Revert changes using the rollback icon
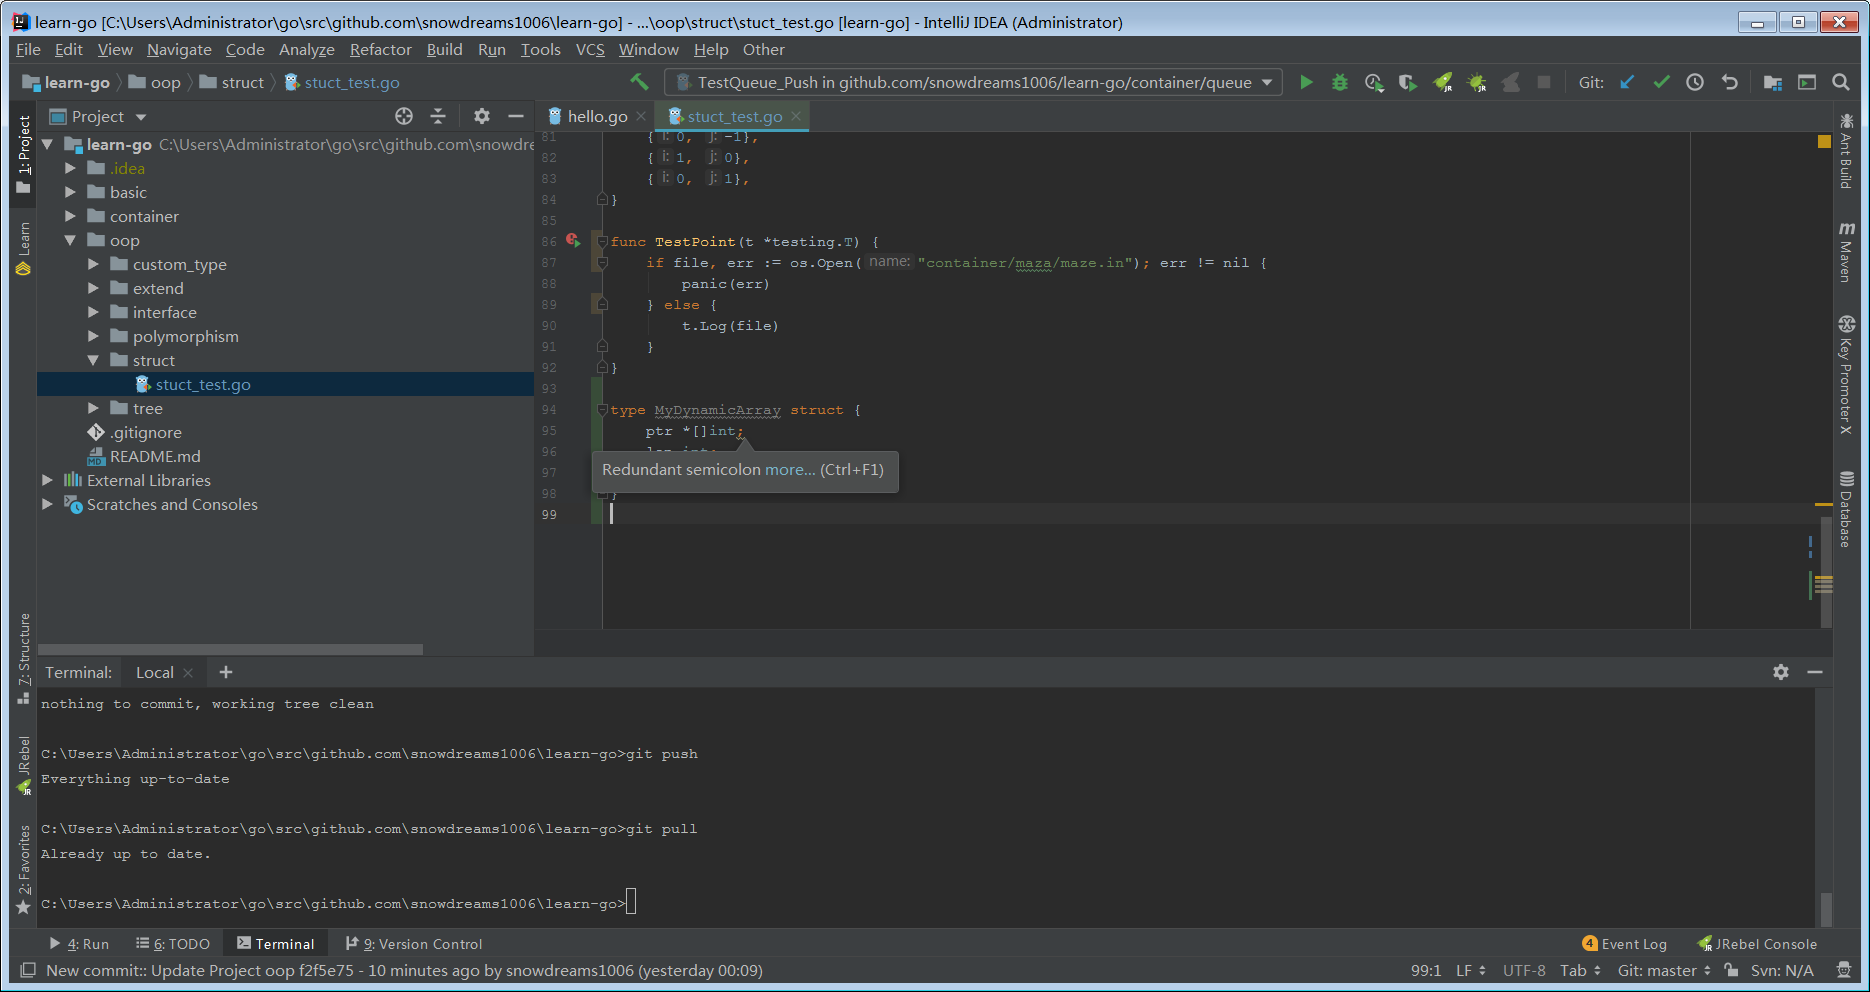 (1729, 83)
